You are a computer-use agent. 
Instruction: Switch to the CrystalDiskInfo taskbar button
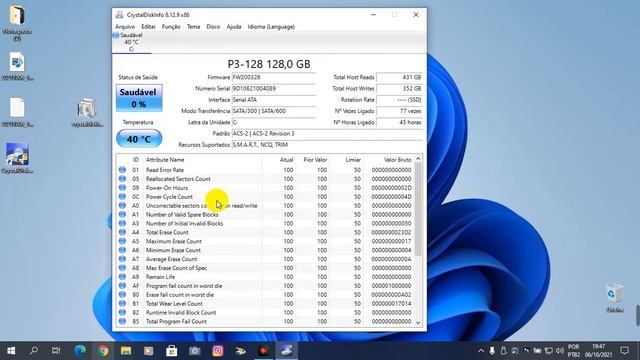[286, 351]
